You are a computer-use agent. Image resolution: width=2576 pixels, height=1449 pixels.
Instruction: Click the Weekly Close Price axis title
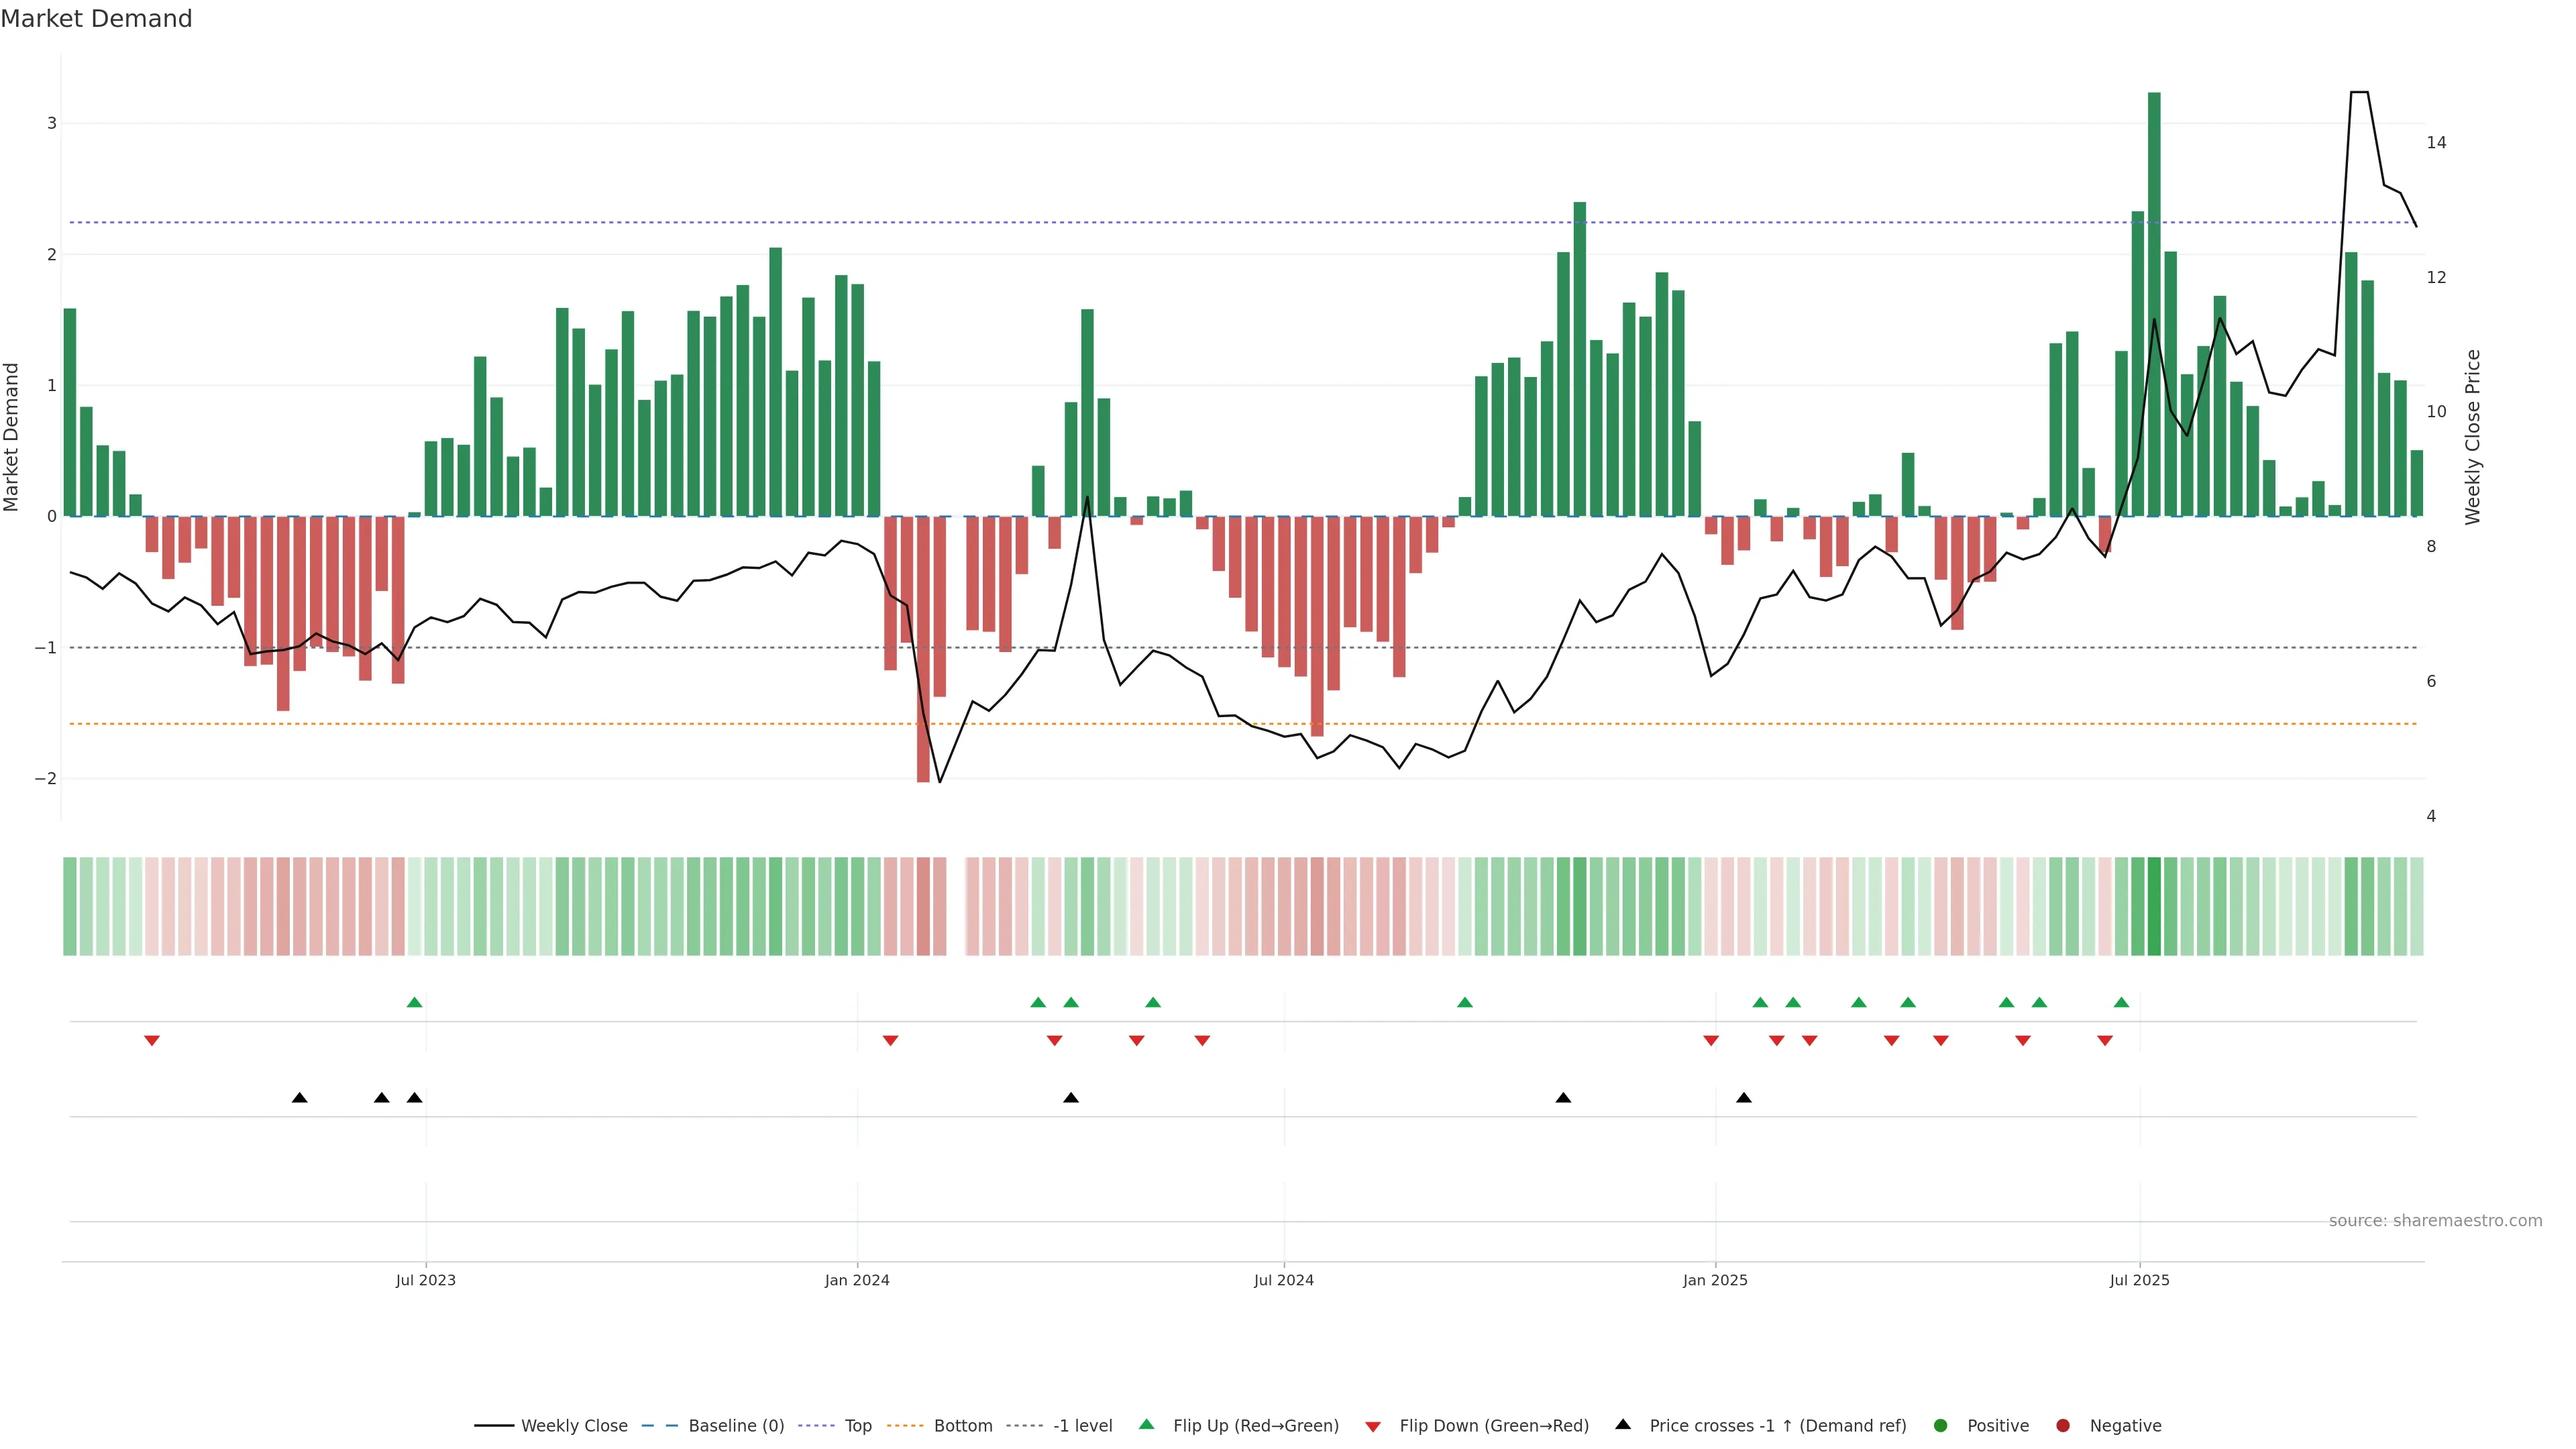pos(2473,437)
